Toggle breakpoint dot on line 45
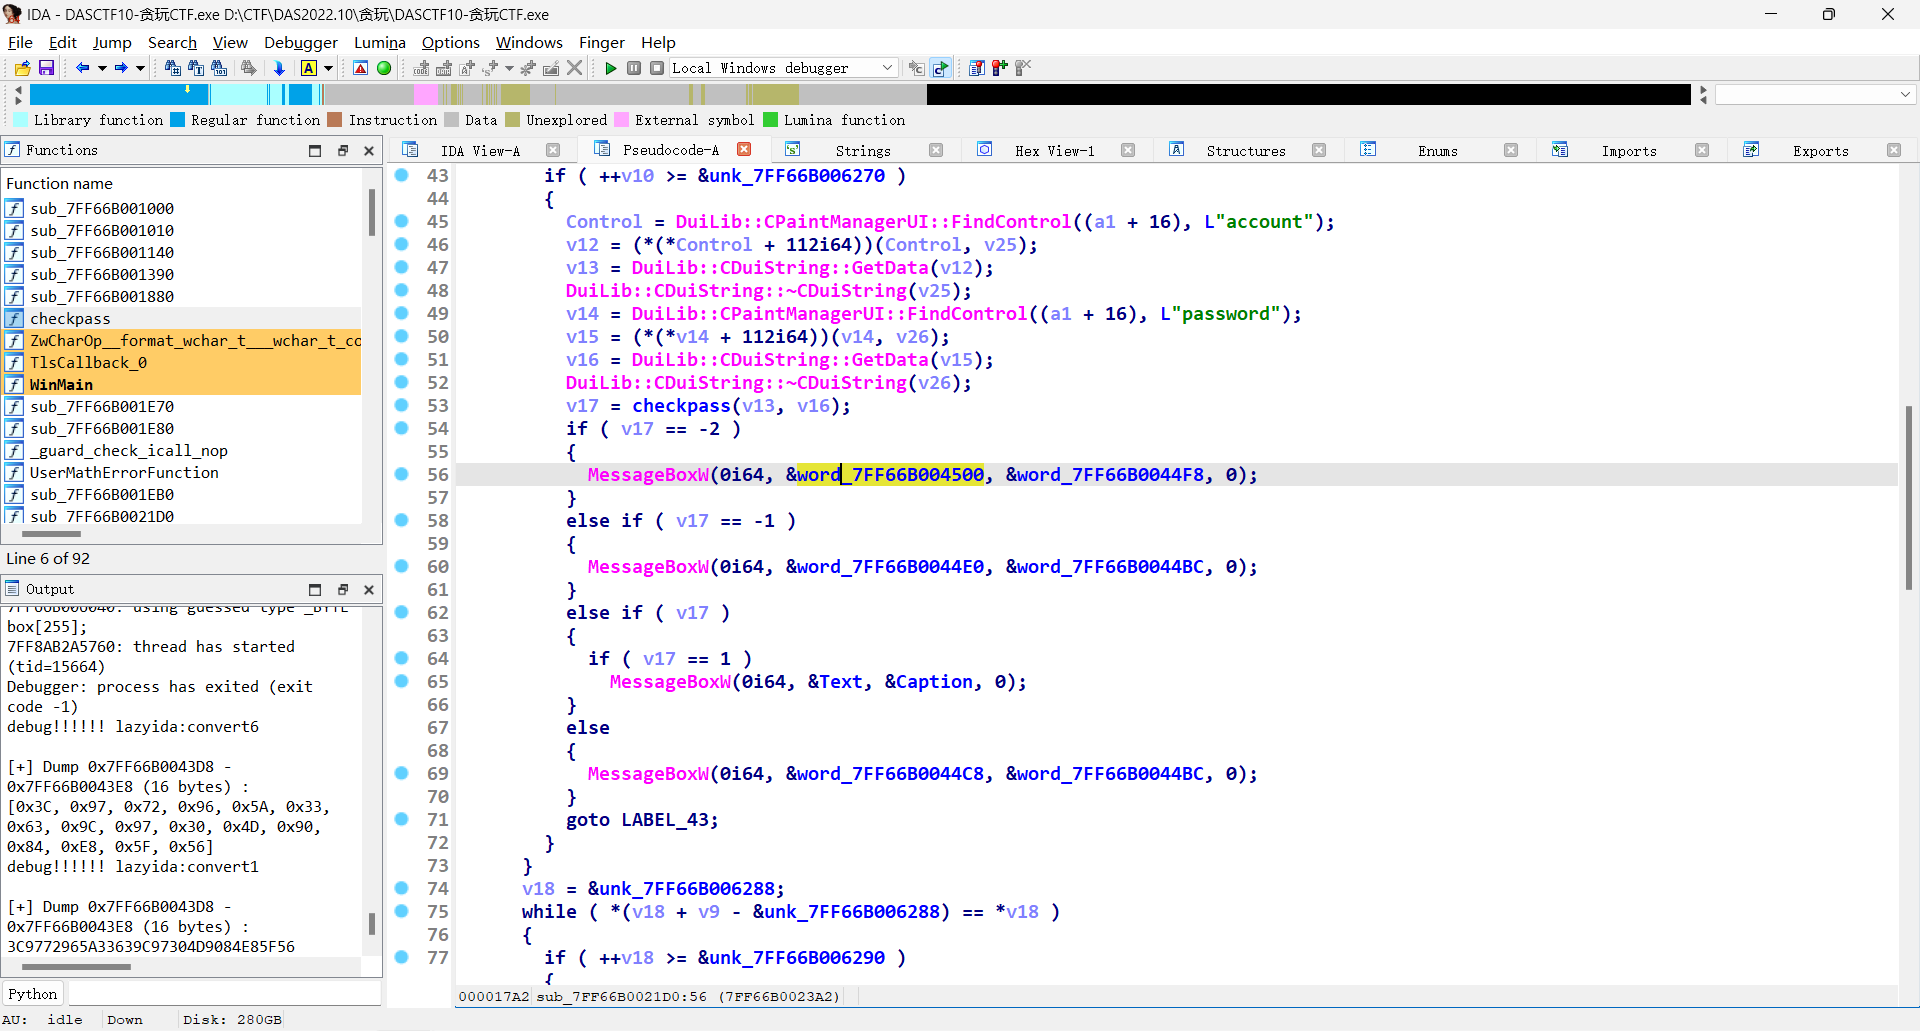 (x=402, y=221)
